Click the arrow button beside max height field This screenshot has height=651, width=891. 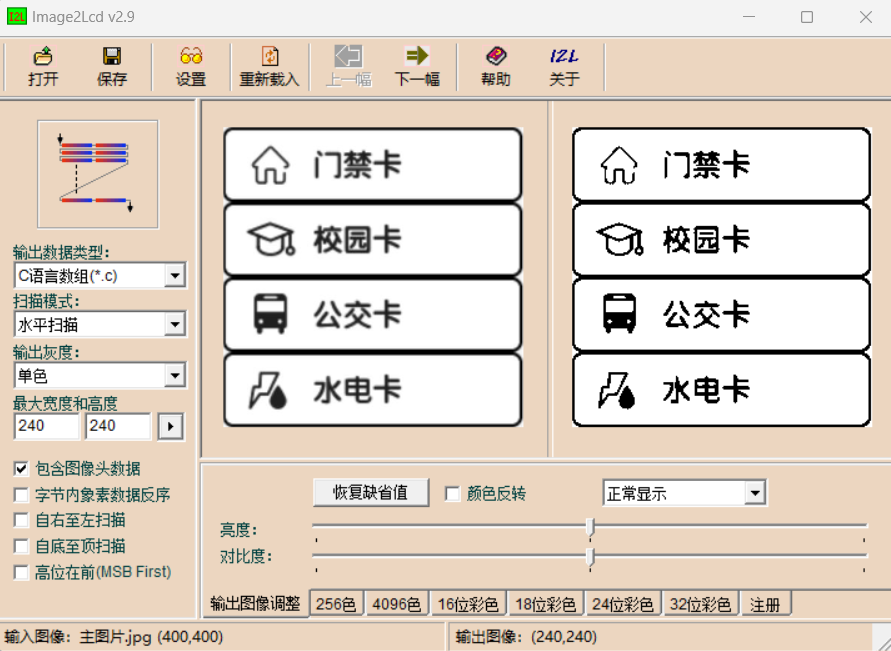[x=171, y=427]
